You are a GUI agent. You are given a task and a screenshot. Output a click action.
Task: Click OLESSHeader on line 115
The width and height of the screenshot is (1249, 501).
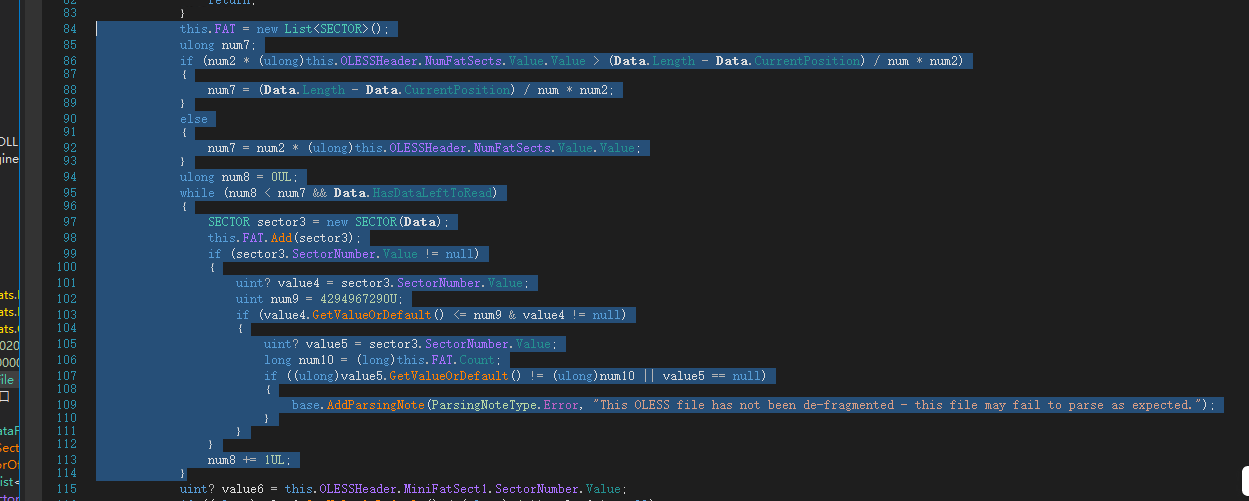(357, 489)
